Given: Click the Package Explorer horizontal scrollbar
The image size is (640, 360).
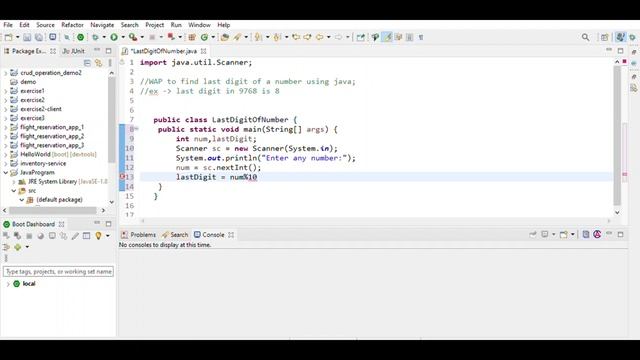Looking at the screenshot, I should coord(53,210).
